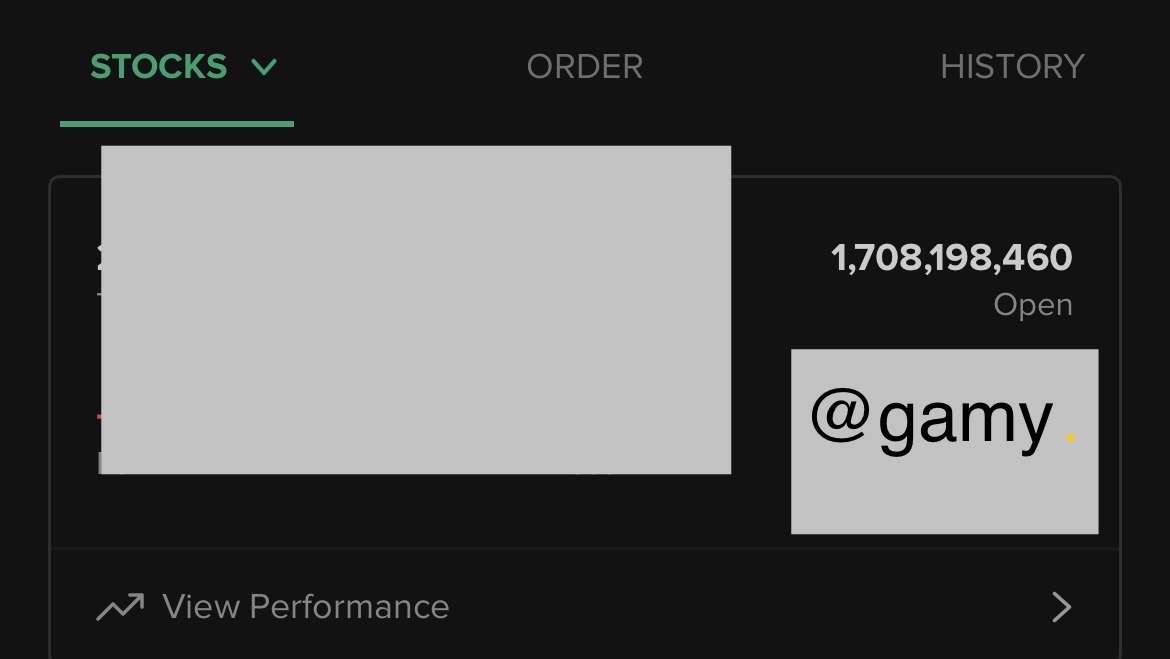The width and height of the screenshot is (1170, 659).
Task: Click the green underline beneath STOCKS
Action: click(x=177, y=124)
